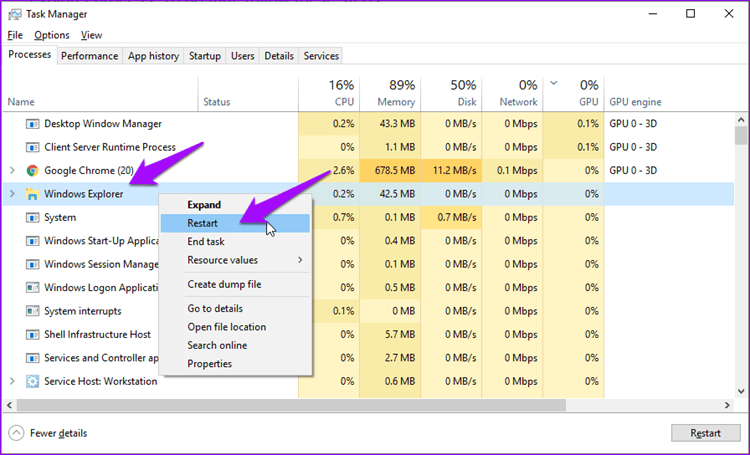
Task: Click the Windows Logon Application icon
Action: 32,288
